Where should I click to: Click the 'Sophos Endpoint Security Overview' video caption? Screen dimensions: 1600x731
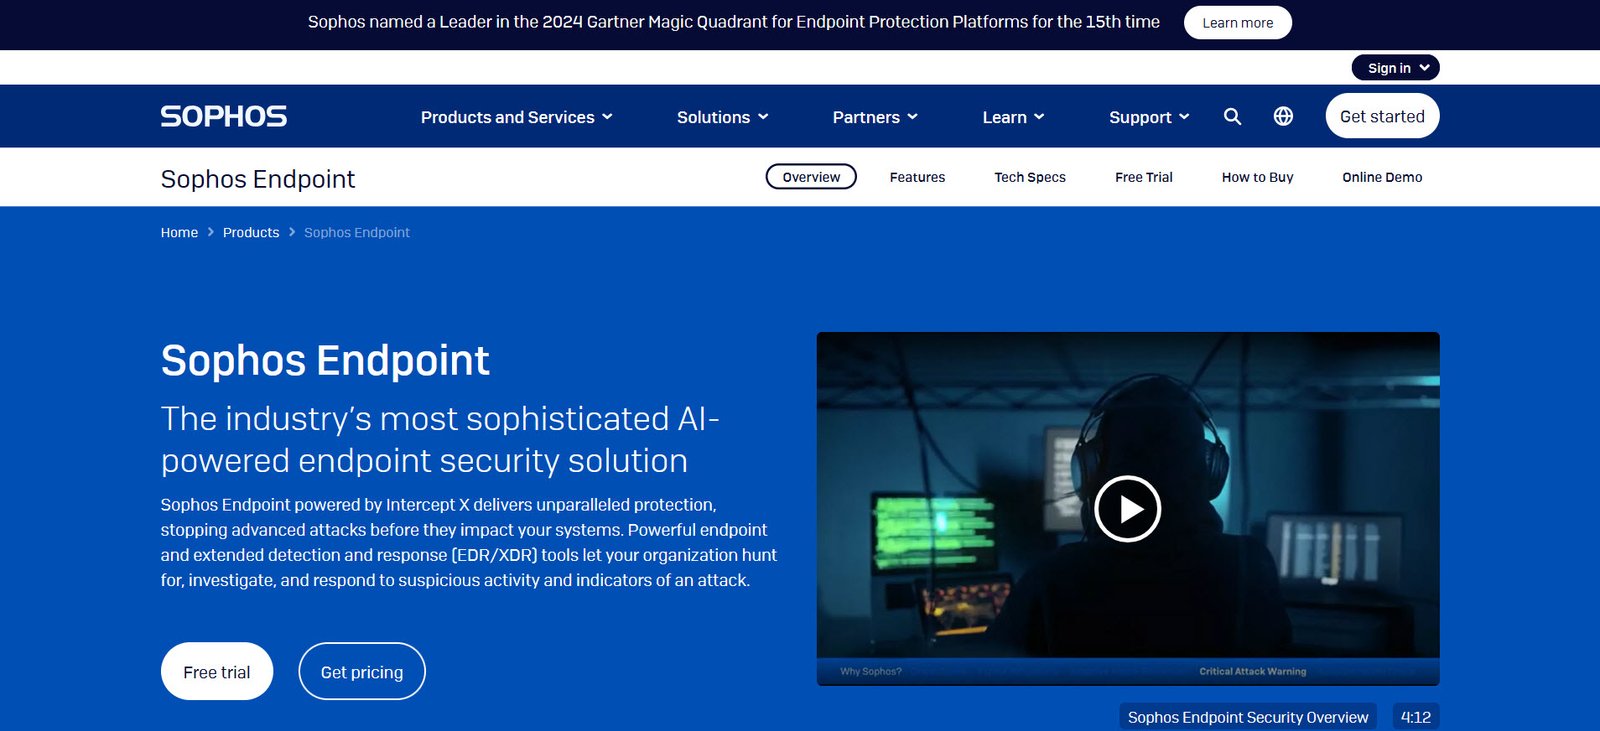click(x=1248, y=717)
